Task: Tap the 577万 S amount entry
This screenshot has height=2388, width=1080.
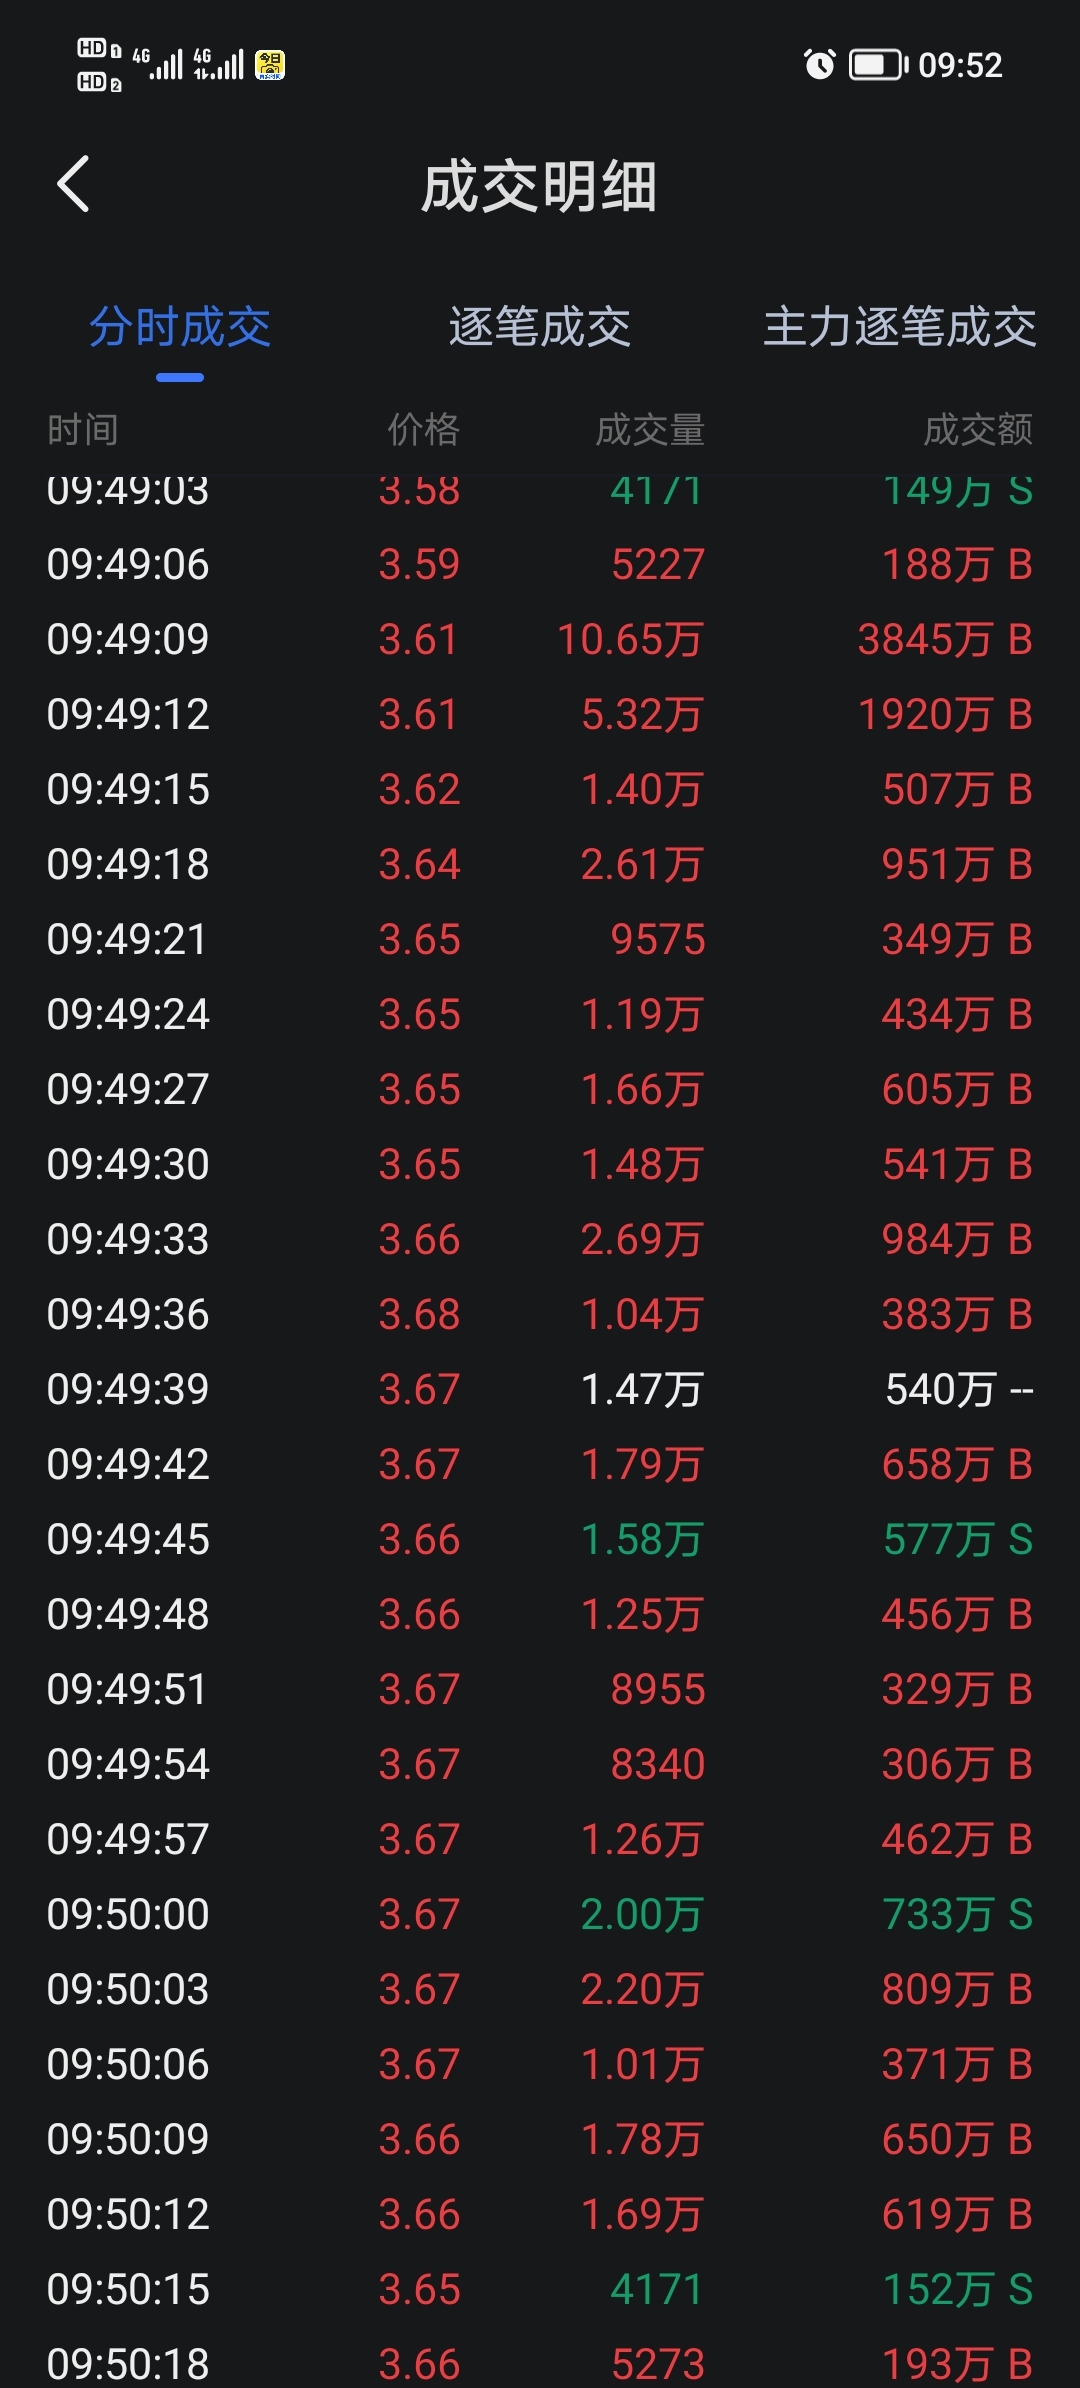Action: pyautogui.click(x=958, y=1539)
